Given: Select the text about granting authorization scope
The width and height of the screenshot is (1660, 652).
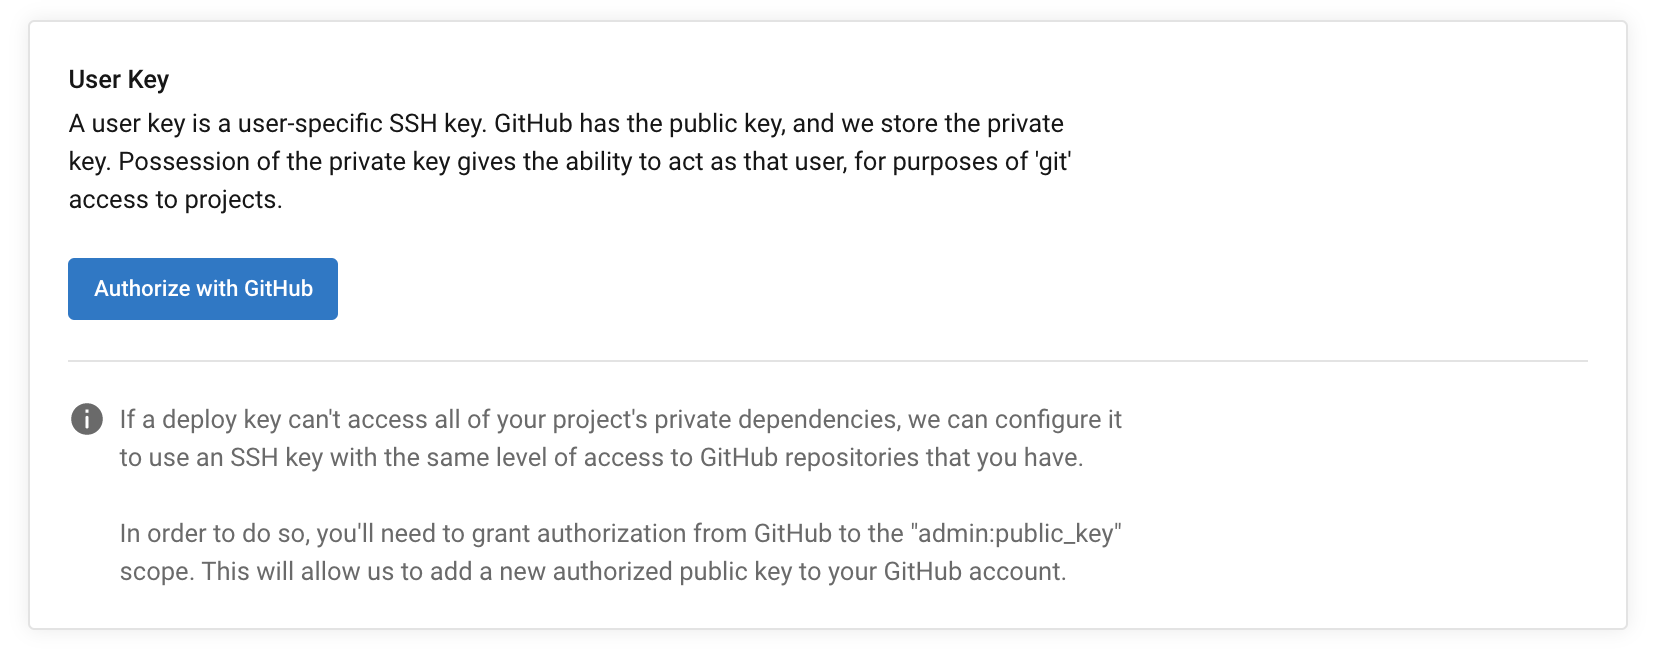Looking at the screenshot, I should coord(620,552).
